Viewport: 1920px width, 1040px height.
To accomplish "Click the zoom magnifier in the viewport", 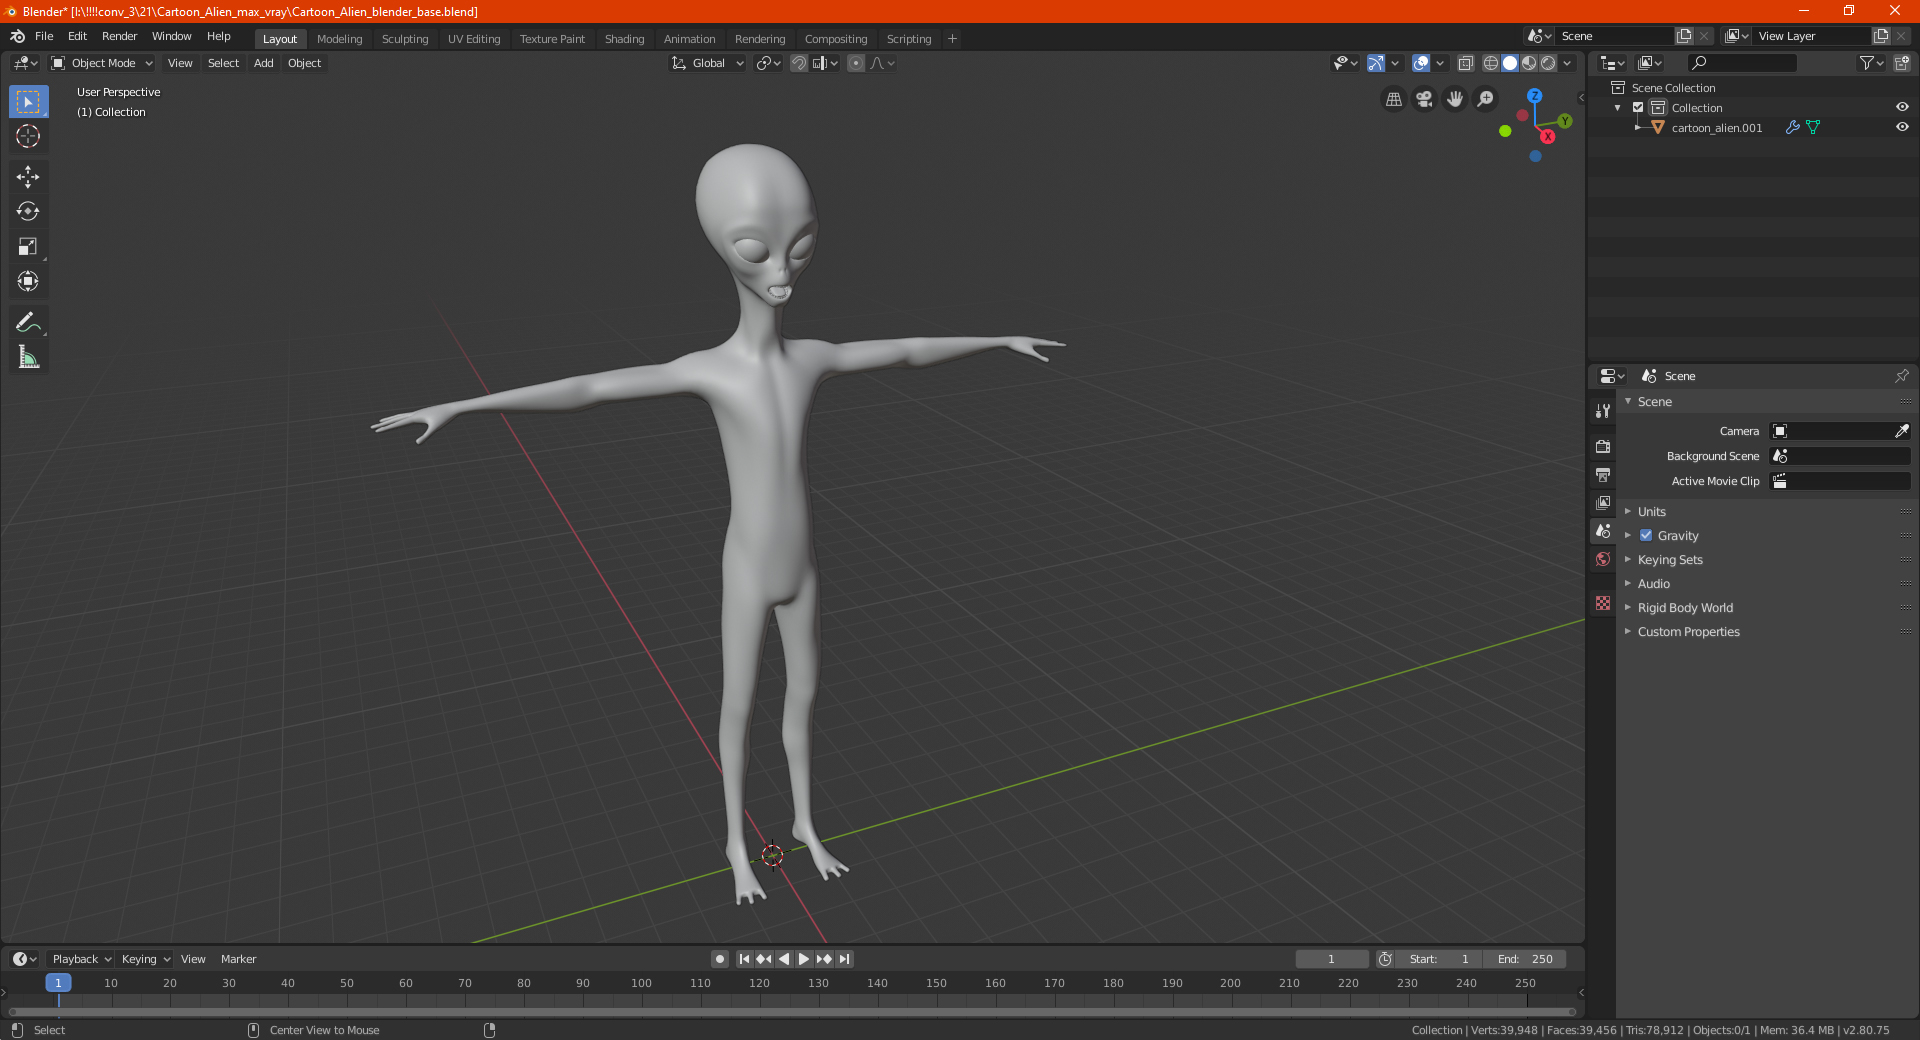I will pos(1486,99).
